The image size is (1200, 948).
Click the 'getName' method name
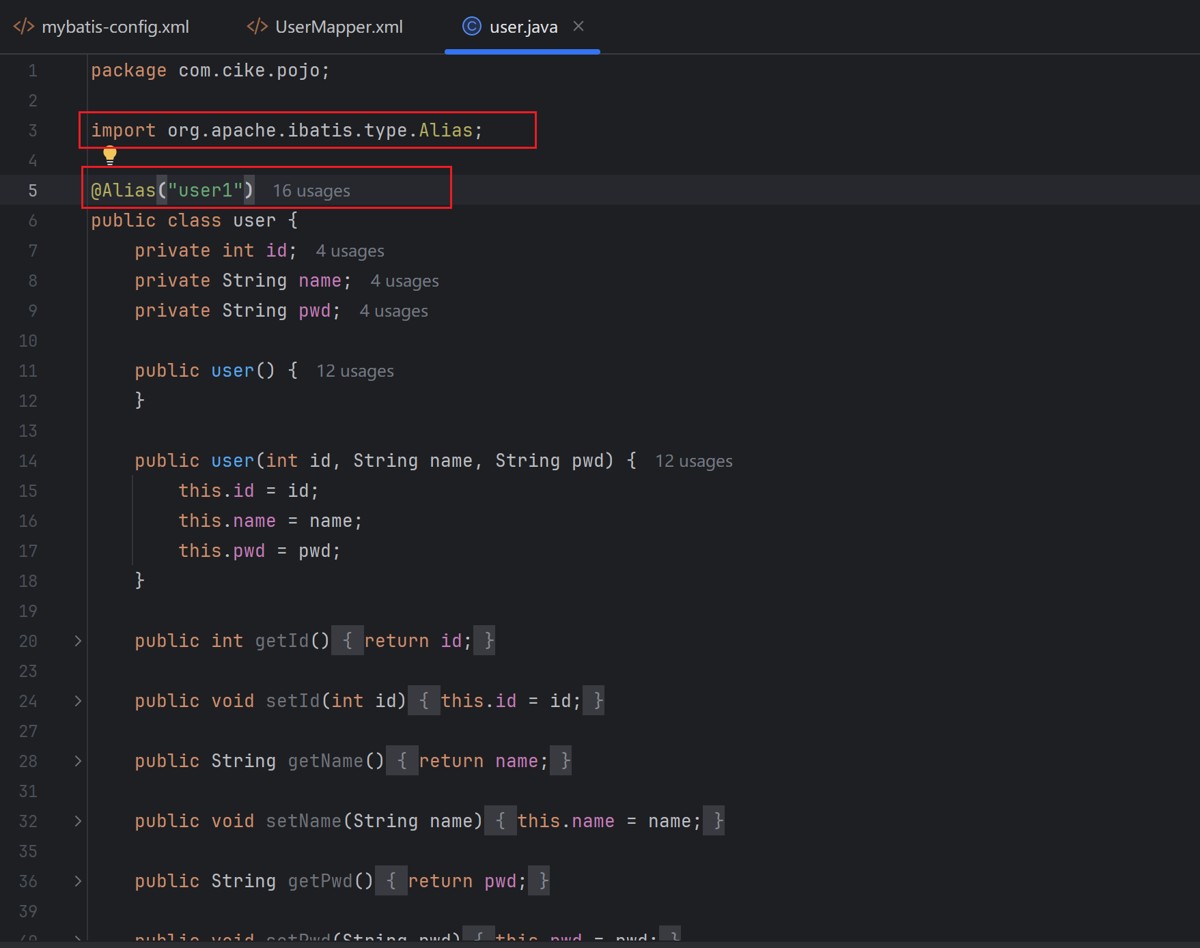[326, 761]
